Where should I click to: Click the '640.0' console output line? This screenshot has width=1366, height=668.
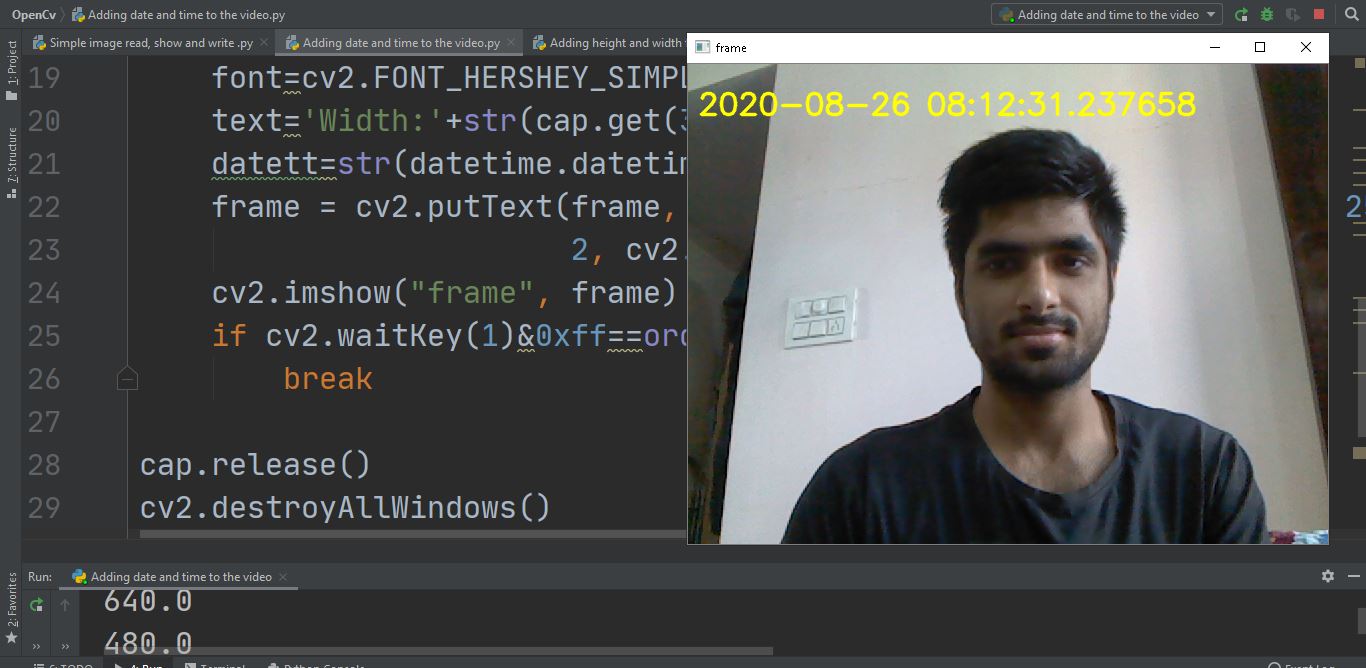148,601
